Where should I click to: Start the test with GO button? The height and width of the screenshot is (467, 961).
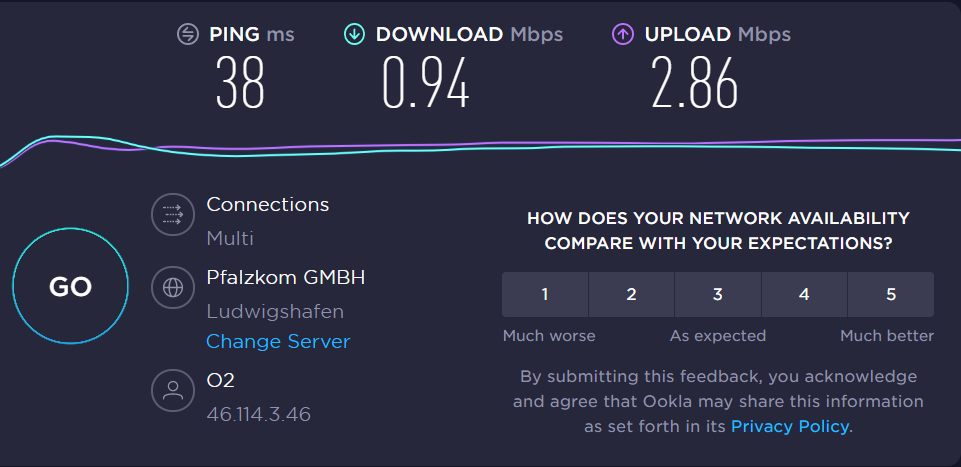click(x=70, y=286)
